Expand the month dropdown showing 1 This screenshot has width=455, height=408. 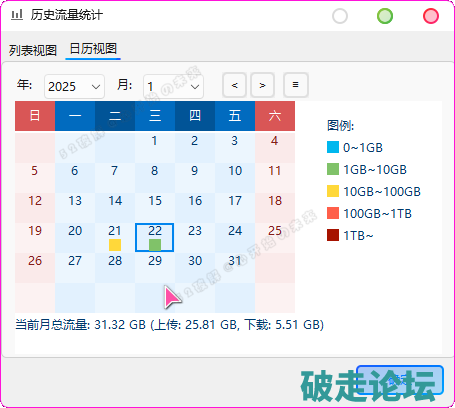click(173, 87)
